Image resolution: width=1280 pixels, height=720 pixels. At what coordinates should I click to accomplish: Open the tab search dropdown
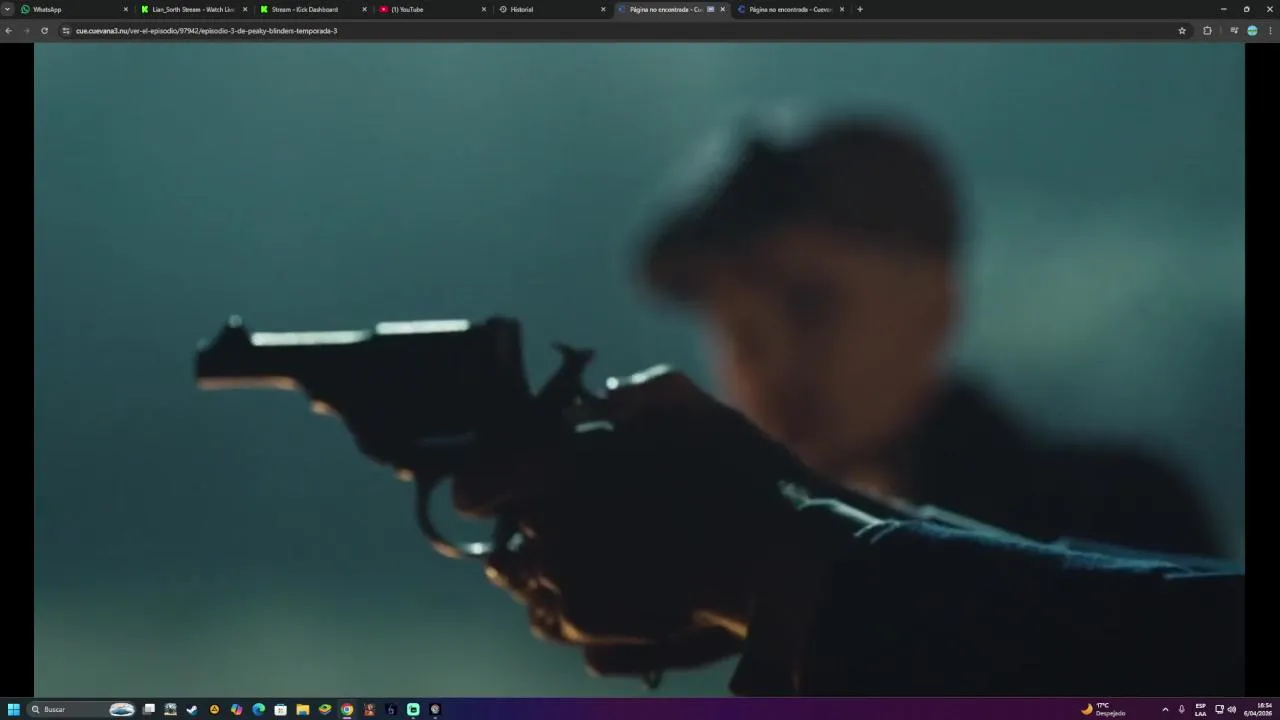click(7, 9)
